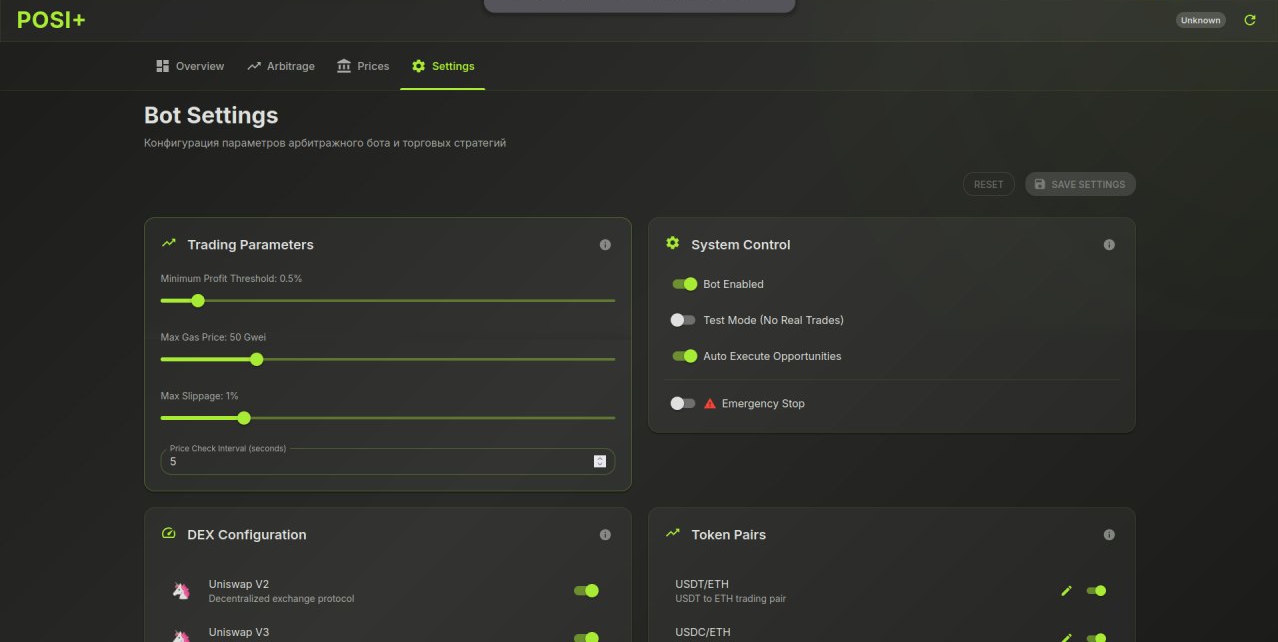
Task: Disable the USDT/ETH trading pair
Action: coord(1096,591)
